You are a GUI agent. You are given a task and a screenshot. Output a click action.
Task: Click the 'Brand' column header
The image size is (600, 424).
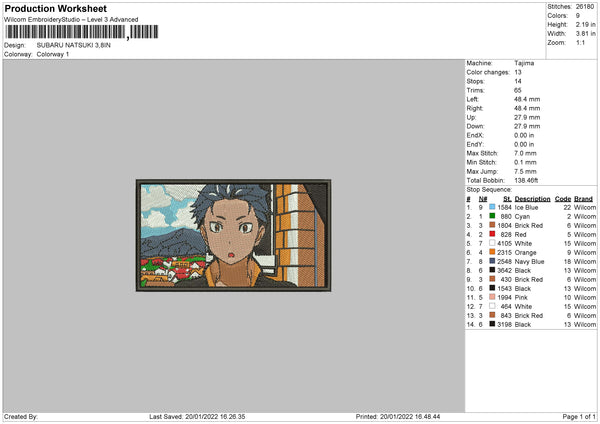point(584,199)
